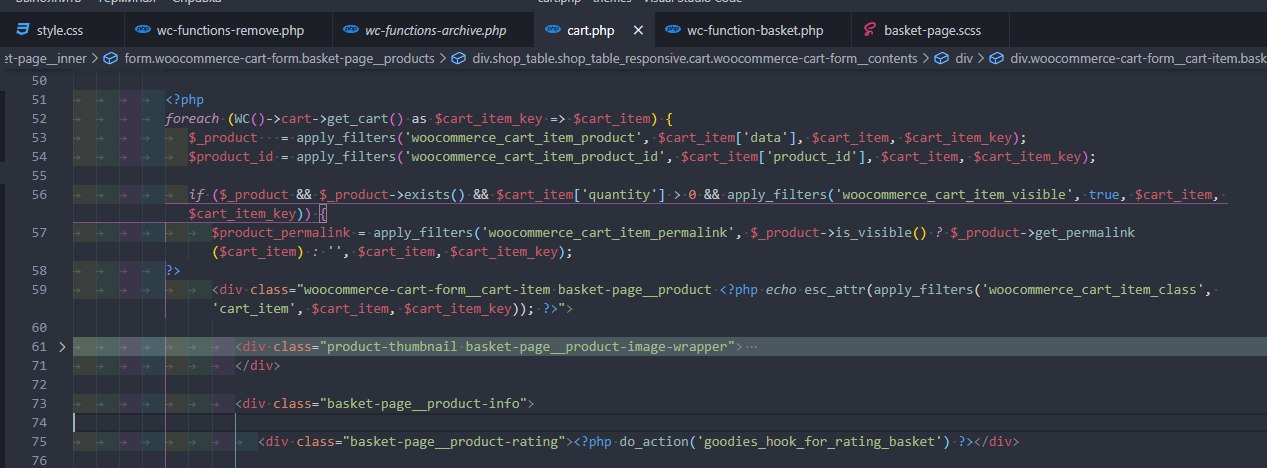Screen dimensions: 1267x468
Task: Open the short 'div' breadcrumb segment
Action: click(964, 58)
